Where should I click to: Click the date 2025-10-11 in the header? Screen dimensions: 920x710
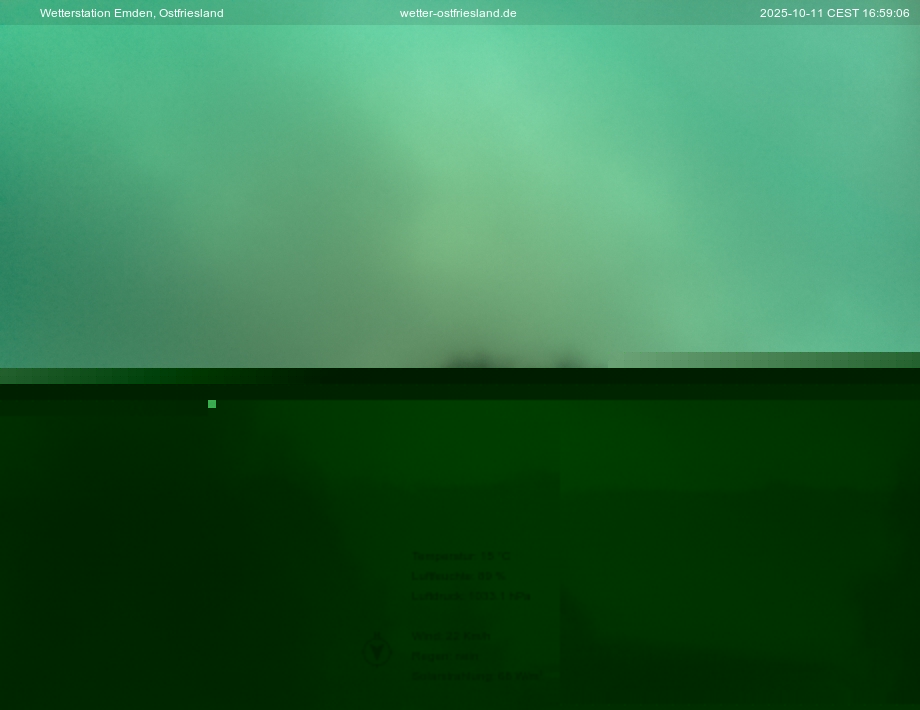pyautogui.click(x=790, y=13)
